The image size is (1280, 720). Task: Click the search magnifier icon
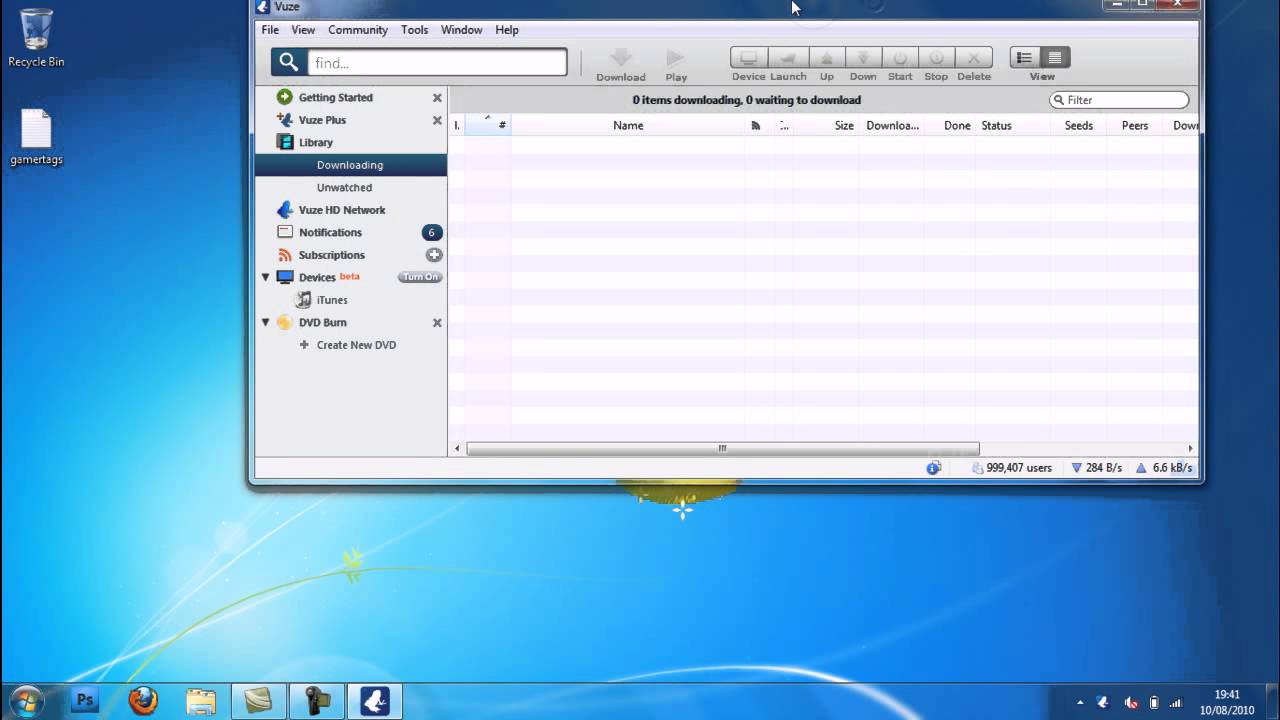[288, 62]
